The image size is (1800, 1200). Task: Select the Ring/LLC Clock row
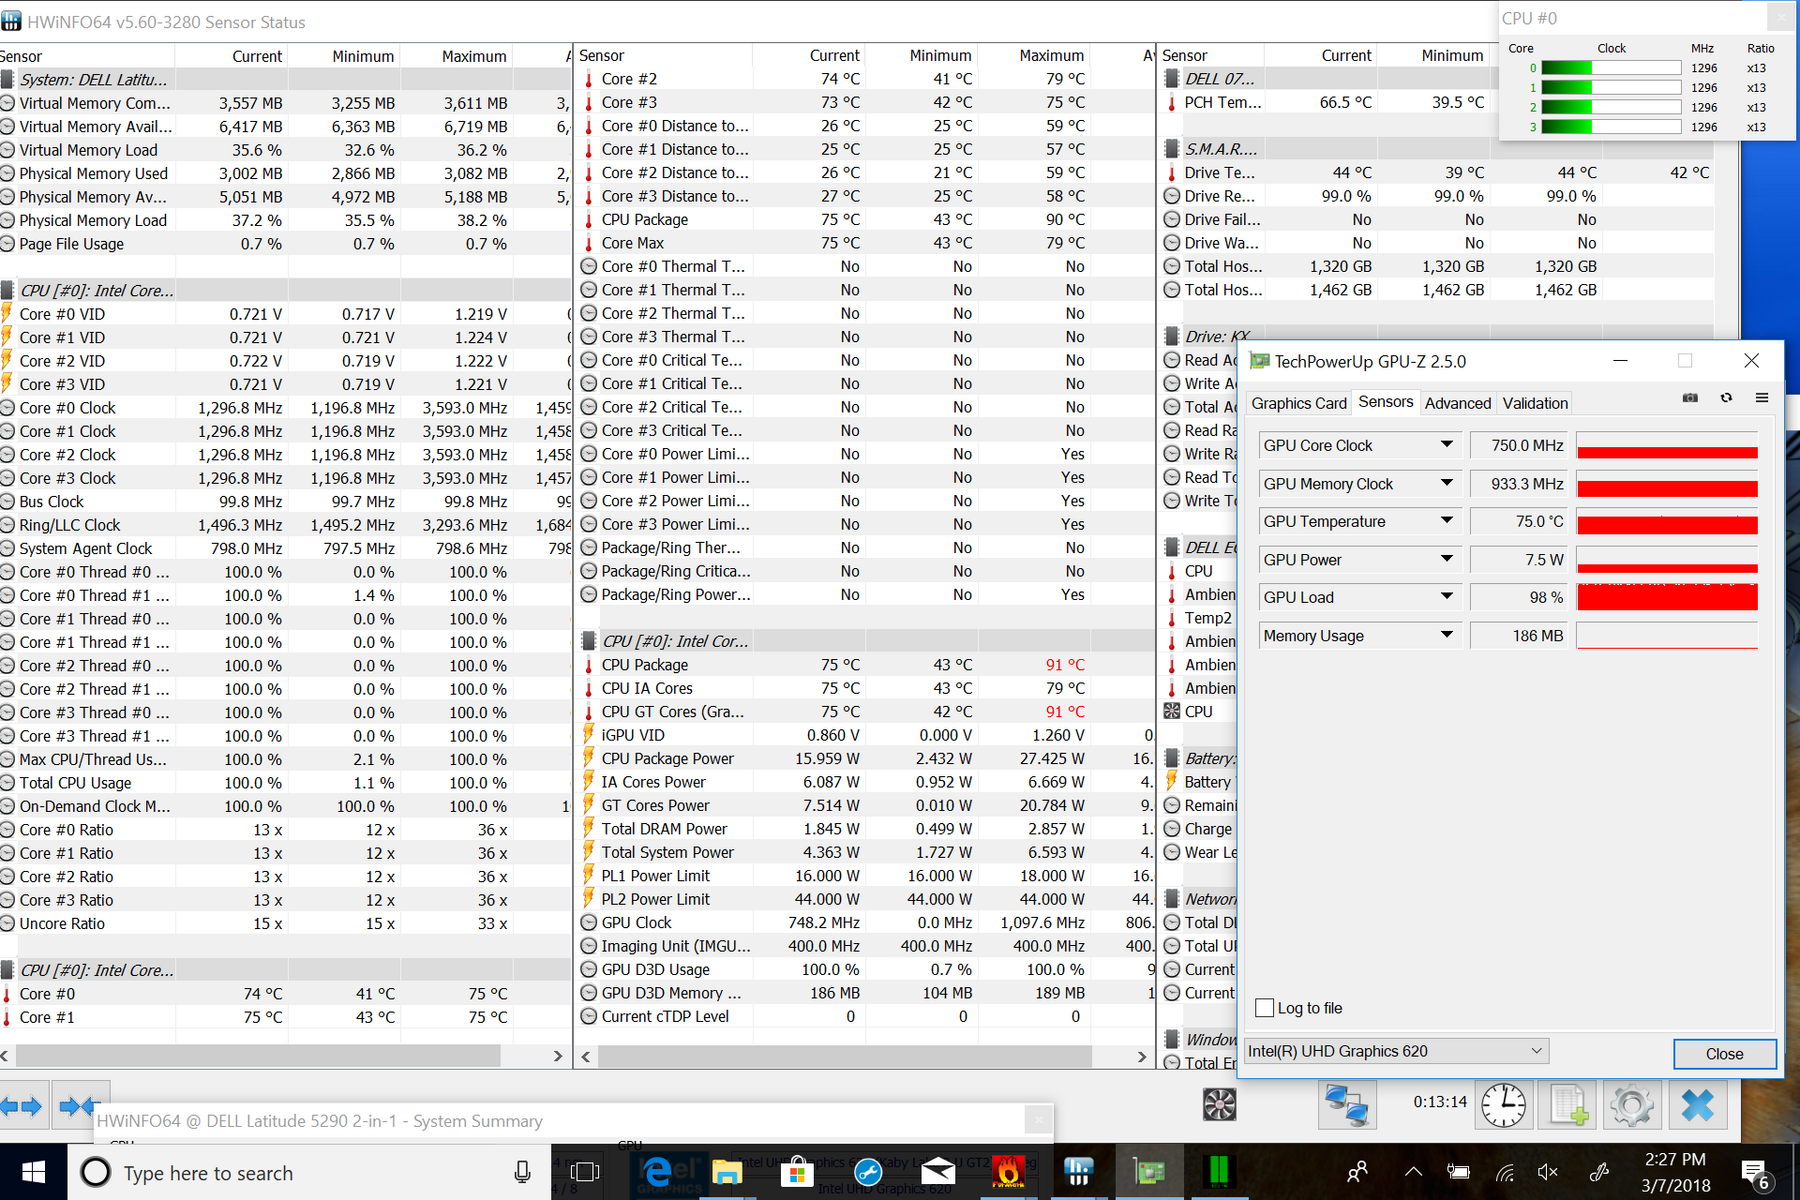(x=285, y=525)
